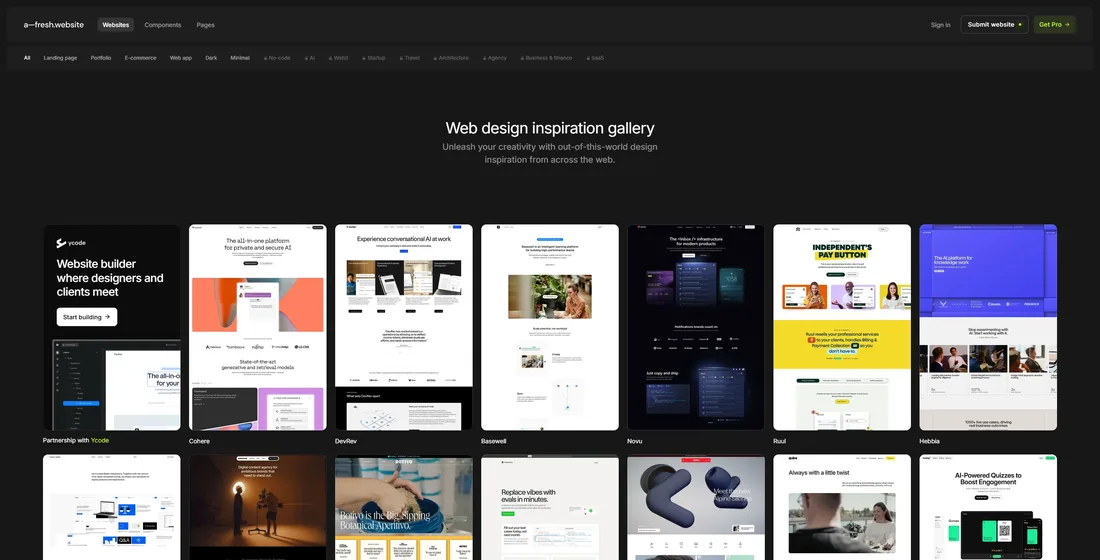Image resolution: width=1100 pixels, height=560 pixels.
Task: Open the Novu website thumbnail
Action: pyautogui.click(x=696, y=327)
